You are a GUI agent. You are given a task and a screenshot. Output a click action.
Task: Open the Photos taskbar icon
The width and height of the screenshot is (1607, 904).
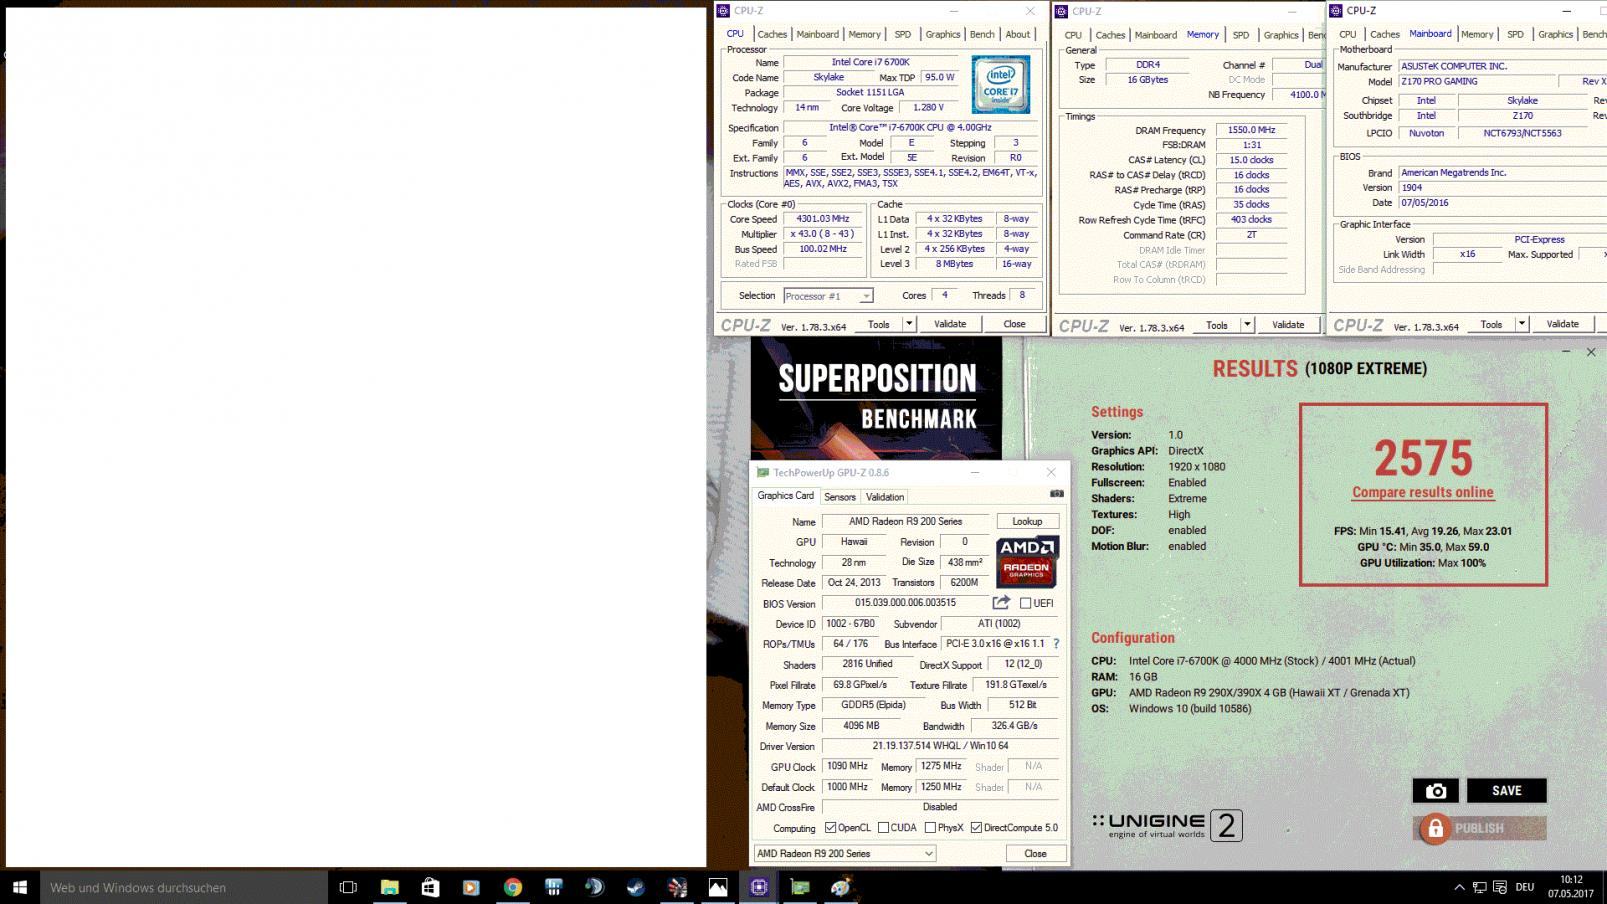717,887
